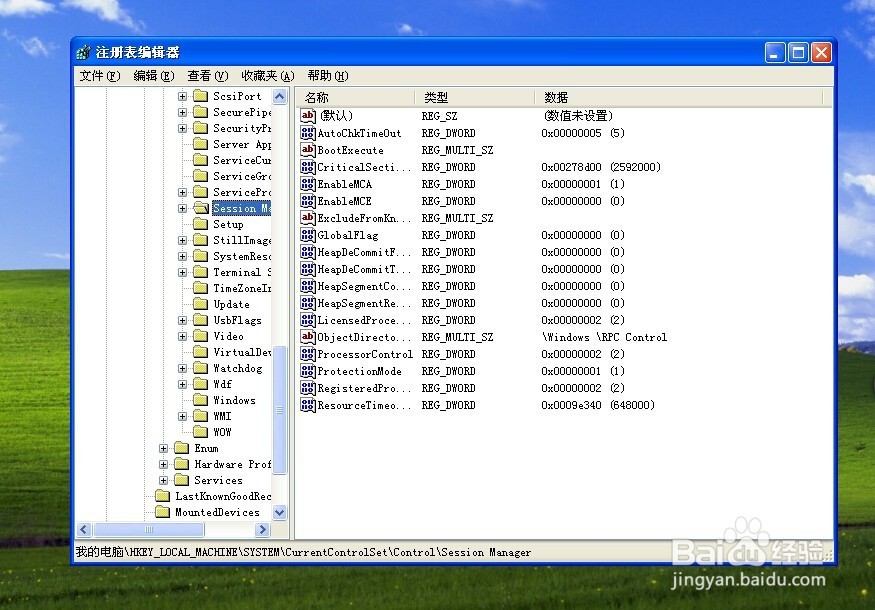Open the 帮助(H) help menu
The width and height of the screenshot is (875, 610).
pyautogui.click(x=327, y=76)
